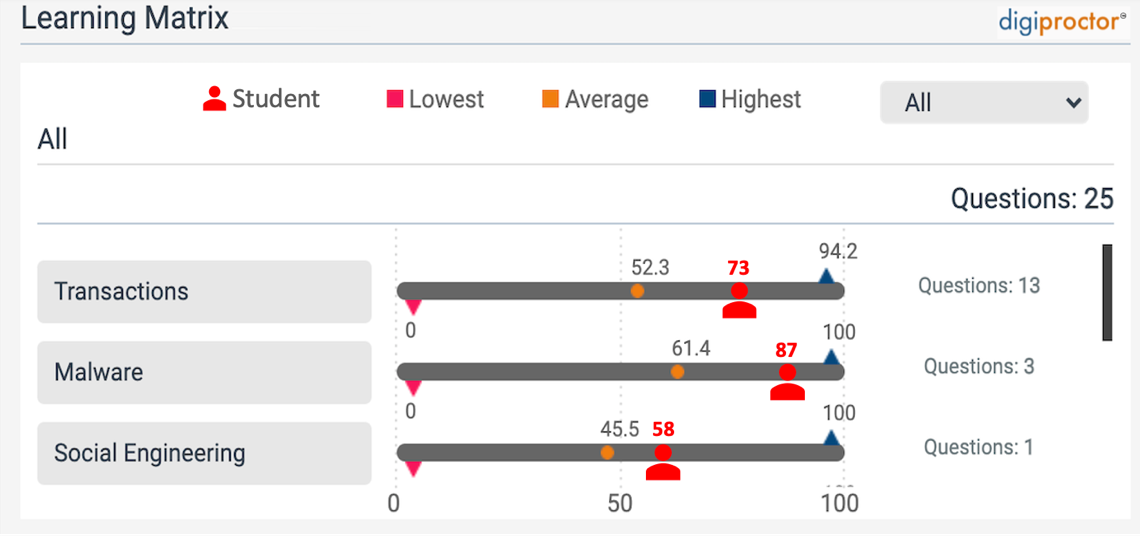This screenshot has width=1140, height=537.
Task: Click the student marker on Transactions bar
Action: 739,299
